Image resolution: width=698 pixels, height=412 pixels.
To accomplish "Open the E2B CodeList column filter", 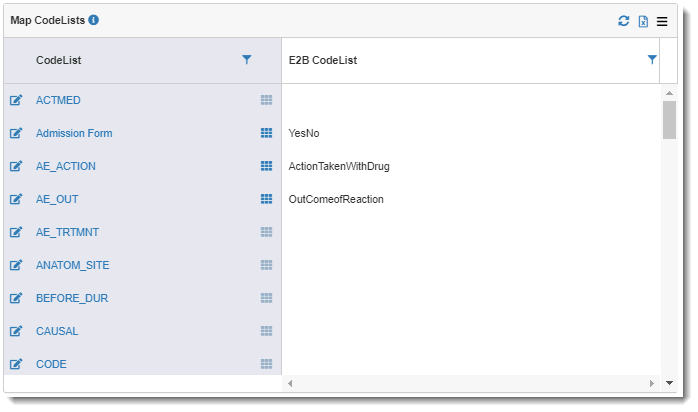I will click(652, 60).
